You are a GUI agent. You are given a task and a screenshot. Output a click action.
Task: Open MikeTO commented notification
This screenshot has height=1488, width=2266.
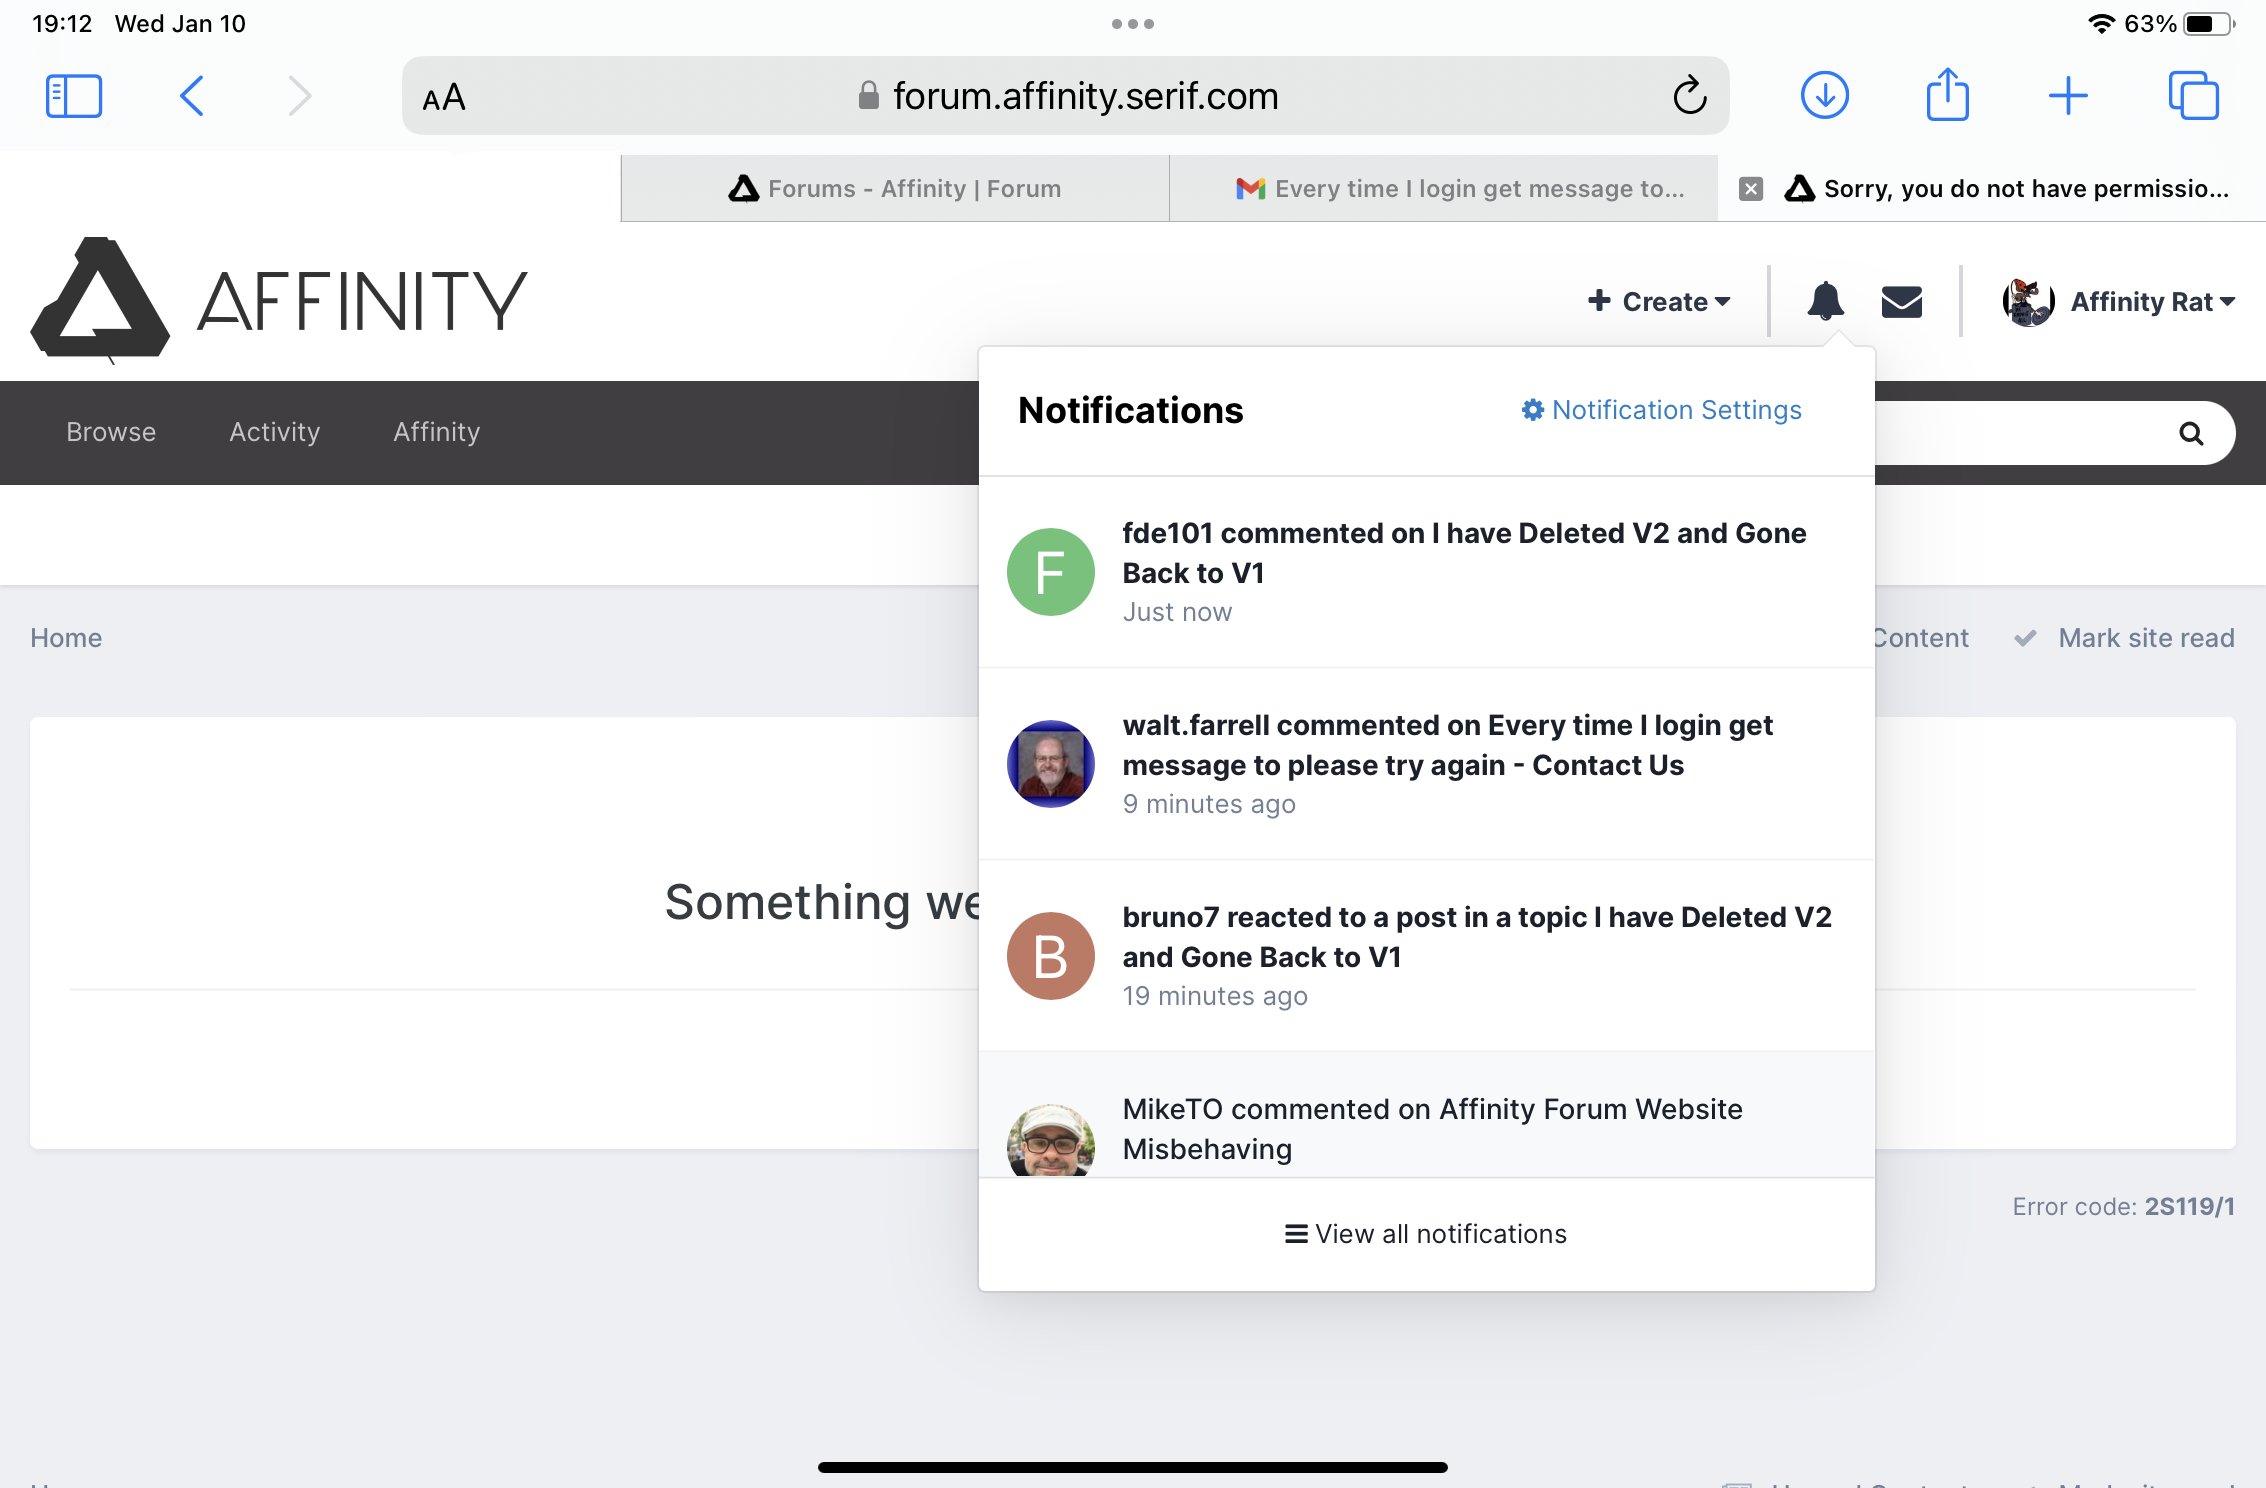click(x=1426, y=1115)
